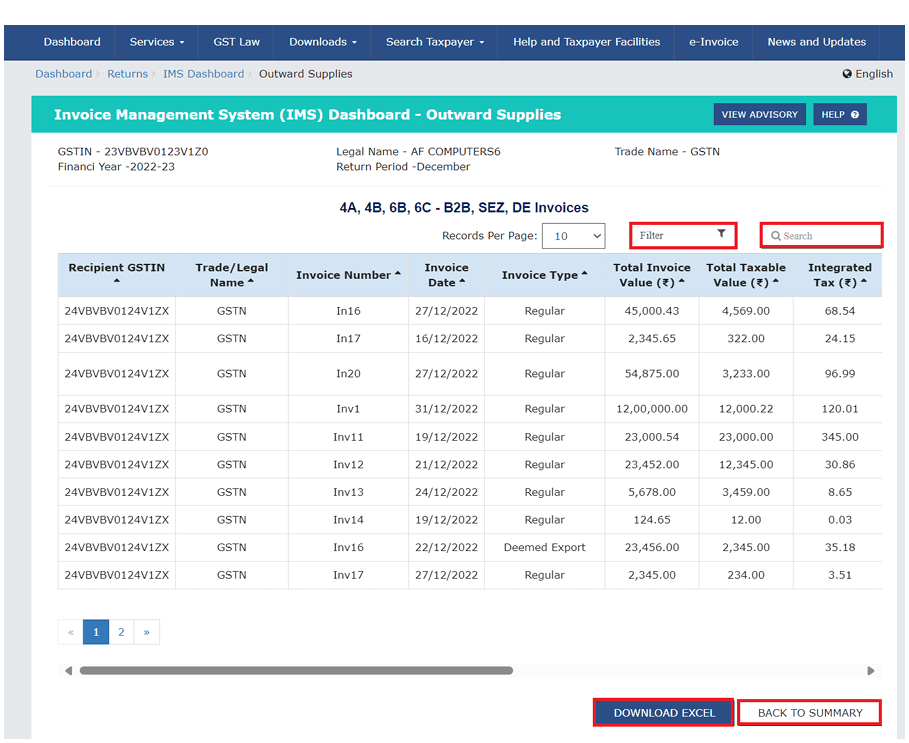The height and width of the screenshot is (743, 909).
Task: Open News and Updates
Action: tap(816, 42)
